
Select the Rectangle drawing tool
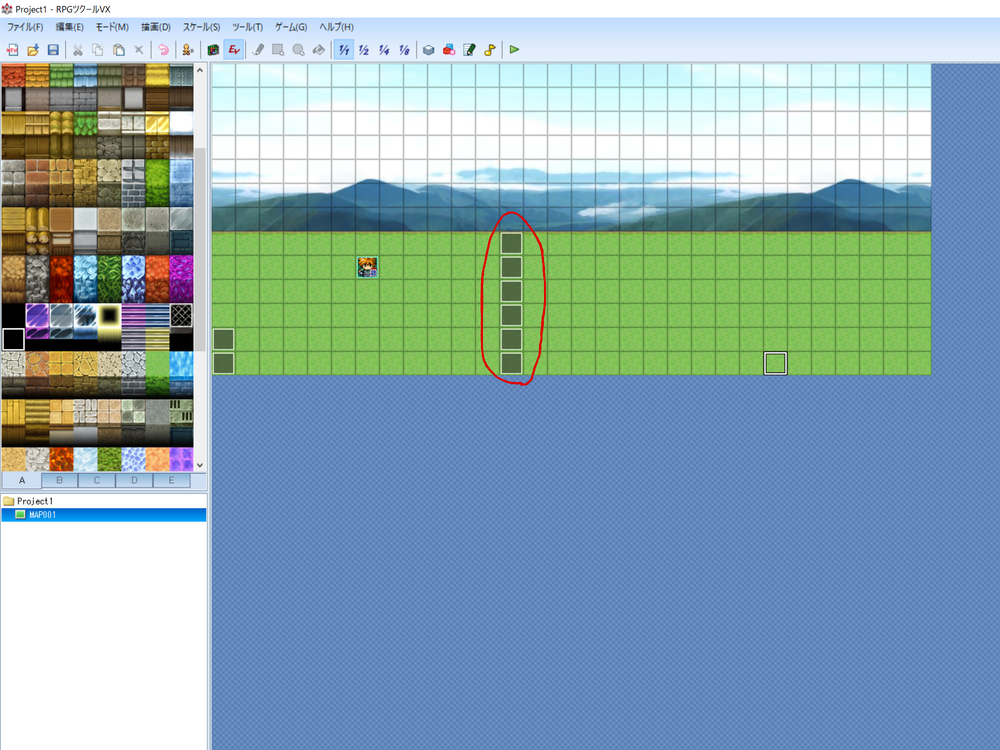tap(278, 50)
